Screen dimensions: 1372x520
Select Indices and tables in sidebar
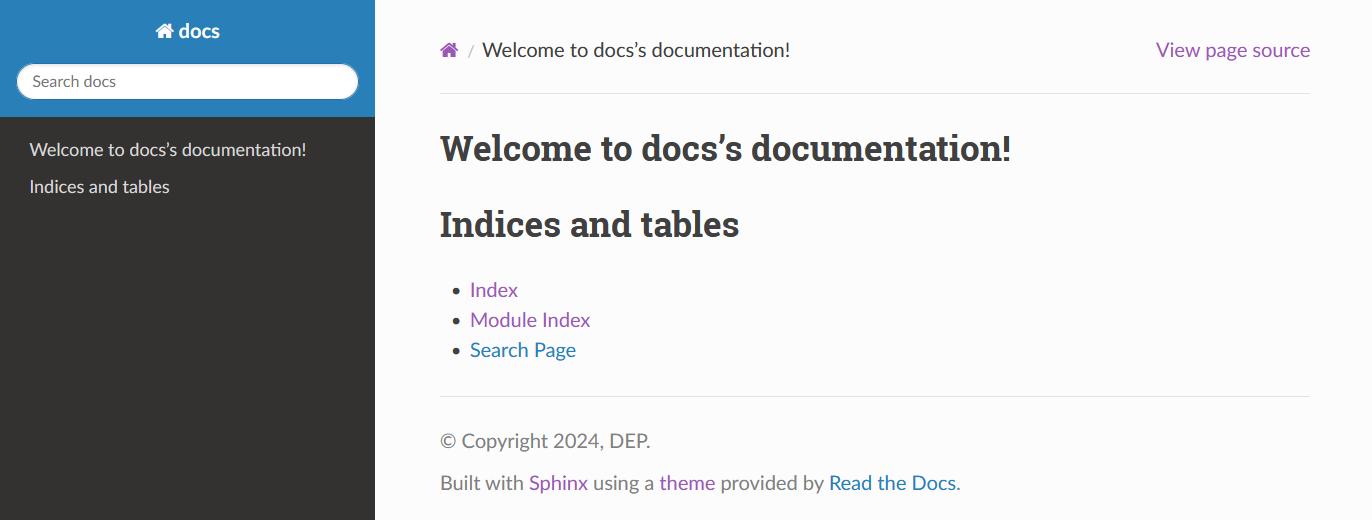(100, 187)
